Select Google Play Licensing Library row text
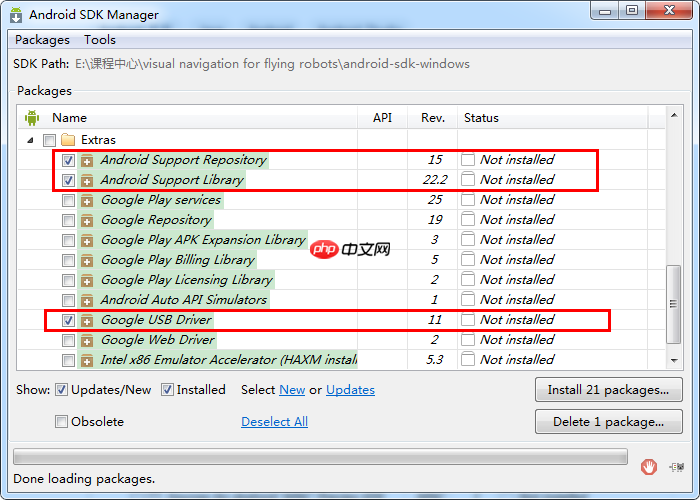The image size is (700, 500). (x=187, y=280)
